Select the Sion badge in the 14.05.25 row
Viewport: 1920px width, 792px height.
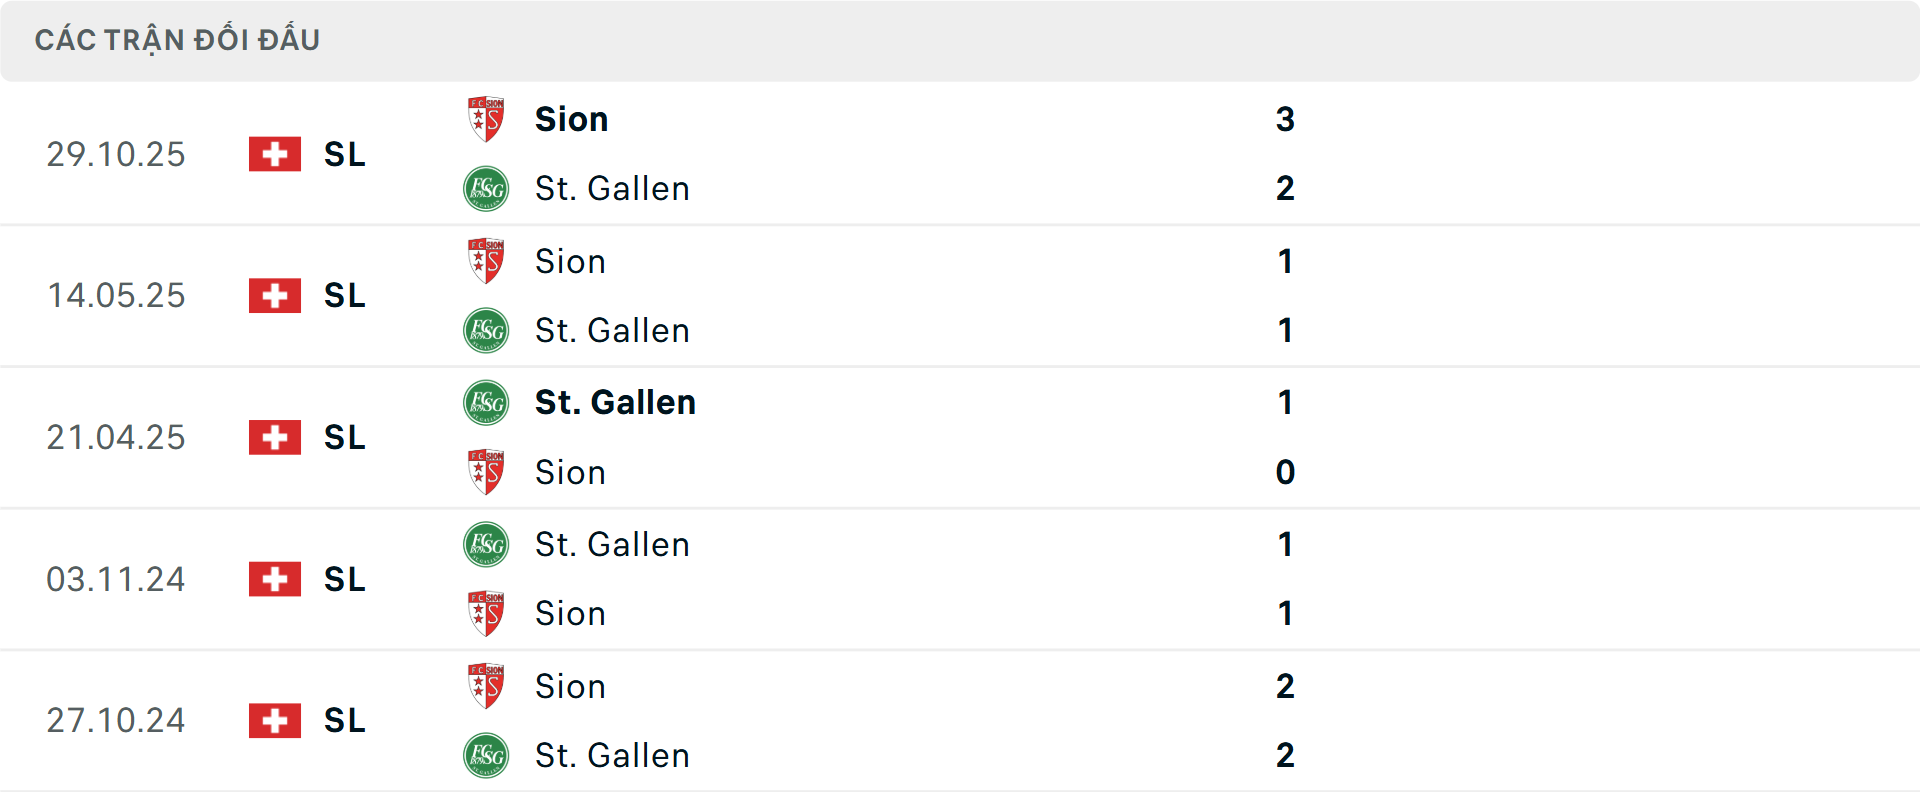coord(486,259)
